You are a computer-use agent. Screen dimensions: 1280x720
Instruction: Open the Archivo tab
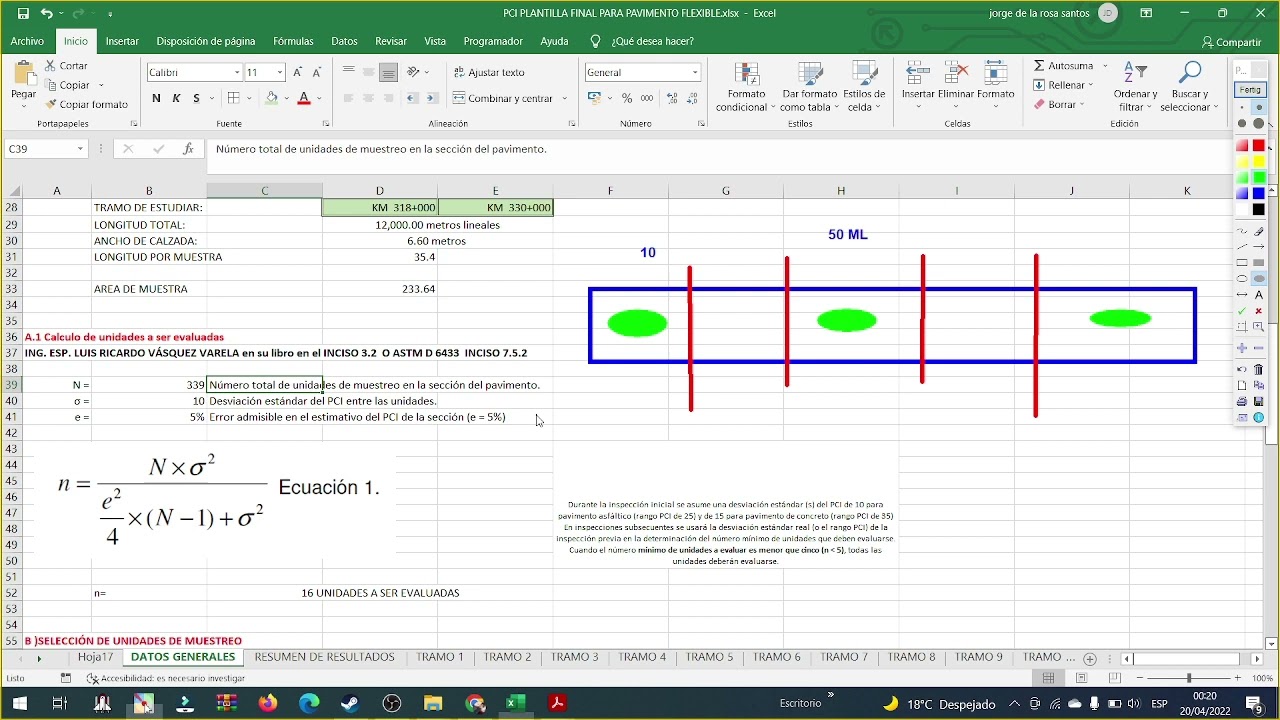tap(27, 41)
